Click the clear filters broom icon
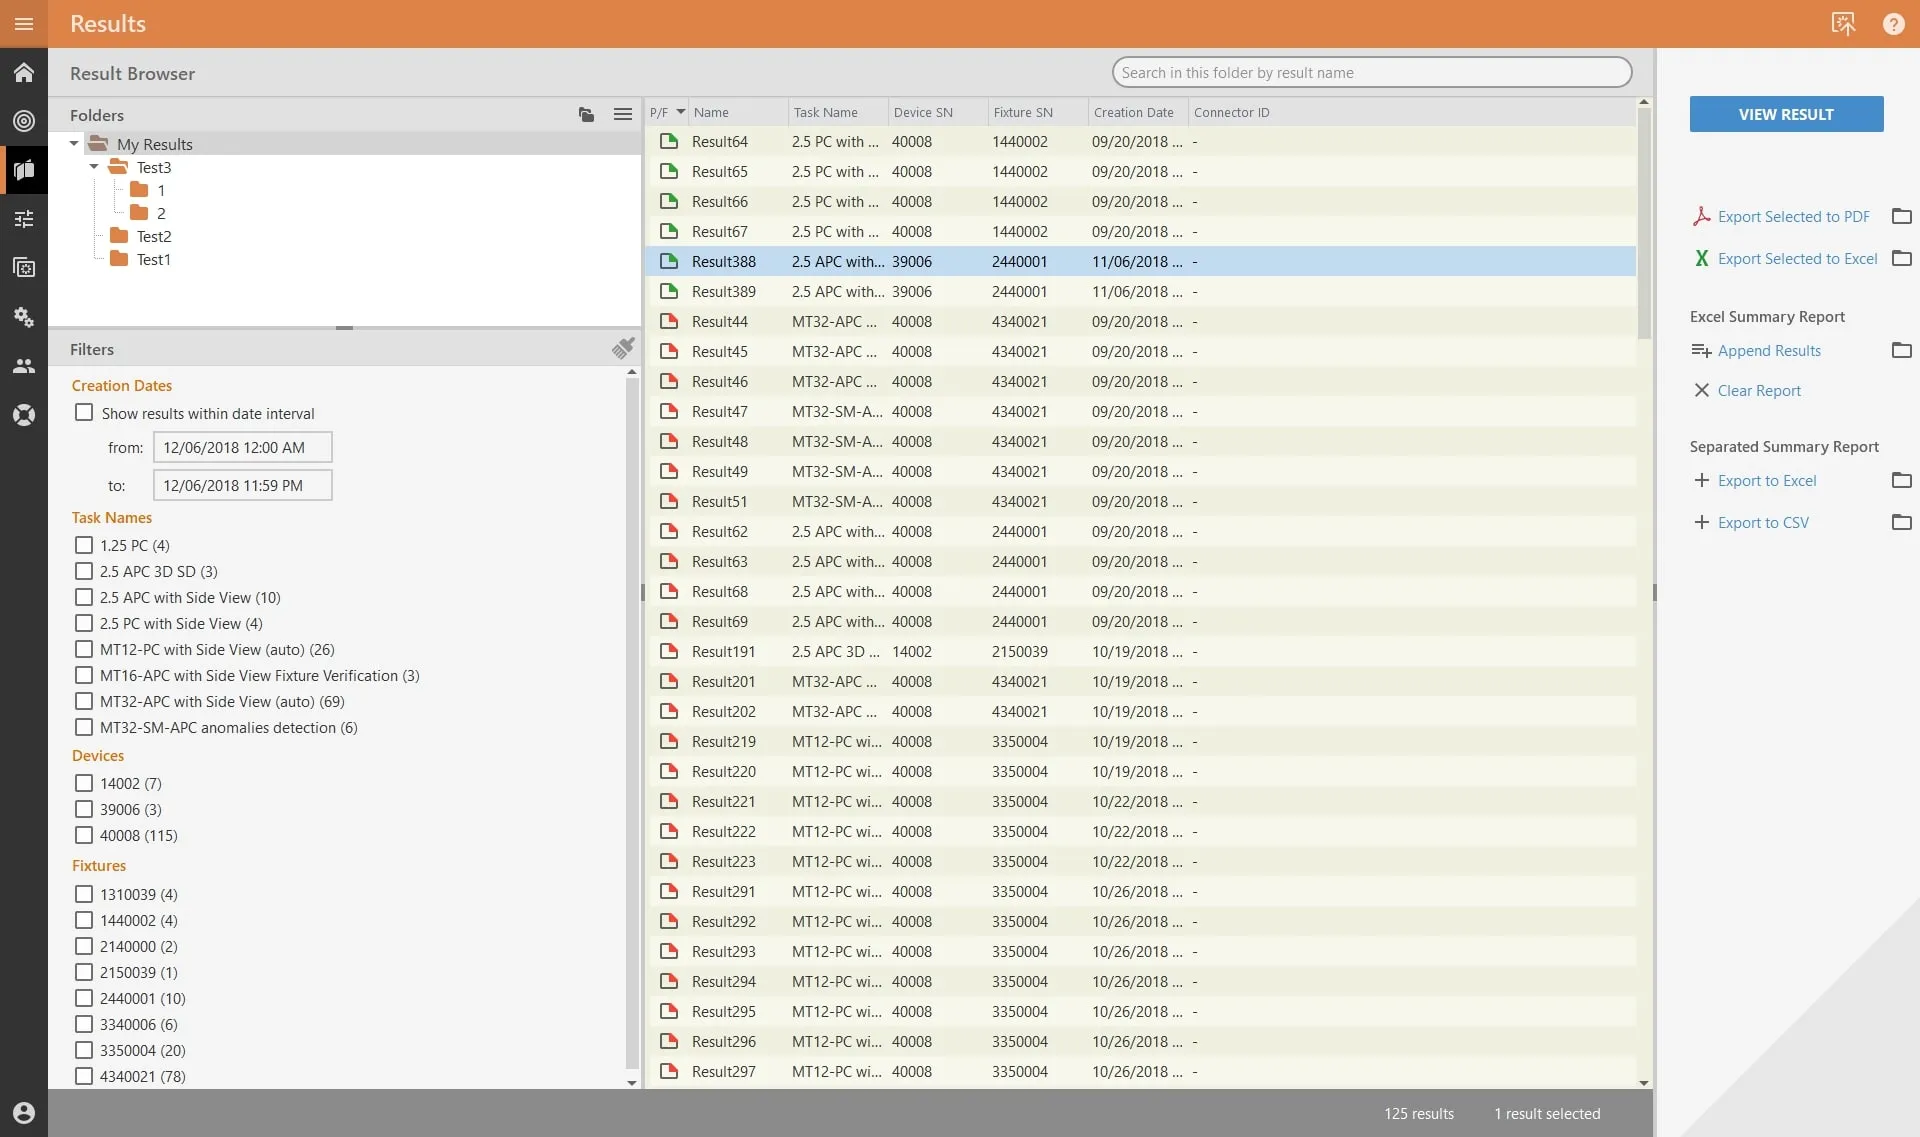Screen dimensions: 1920x1137 tap(623, 349)
